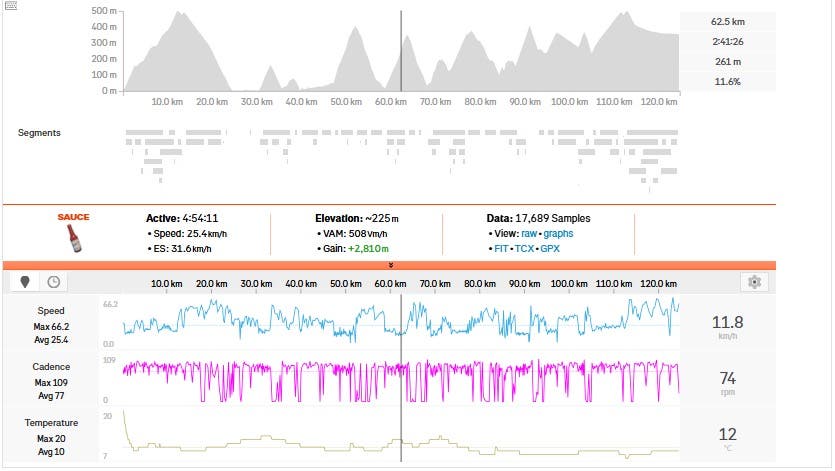Switch x-axis to time with clock icon
The image size is (835, 471).
click(x=52, y=283)
